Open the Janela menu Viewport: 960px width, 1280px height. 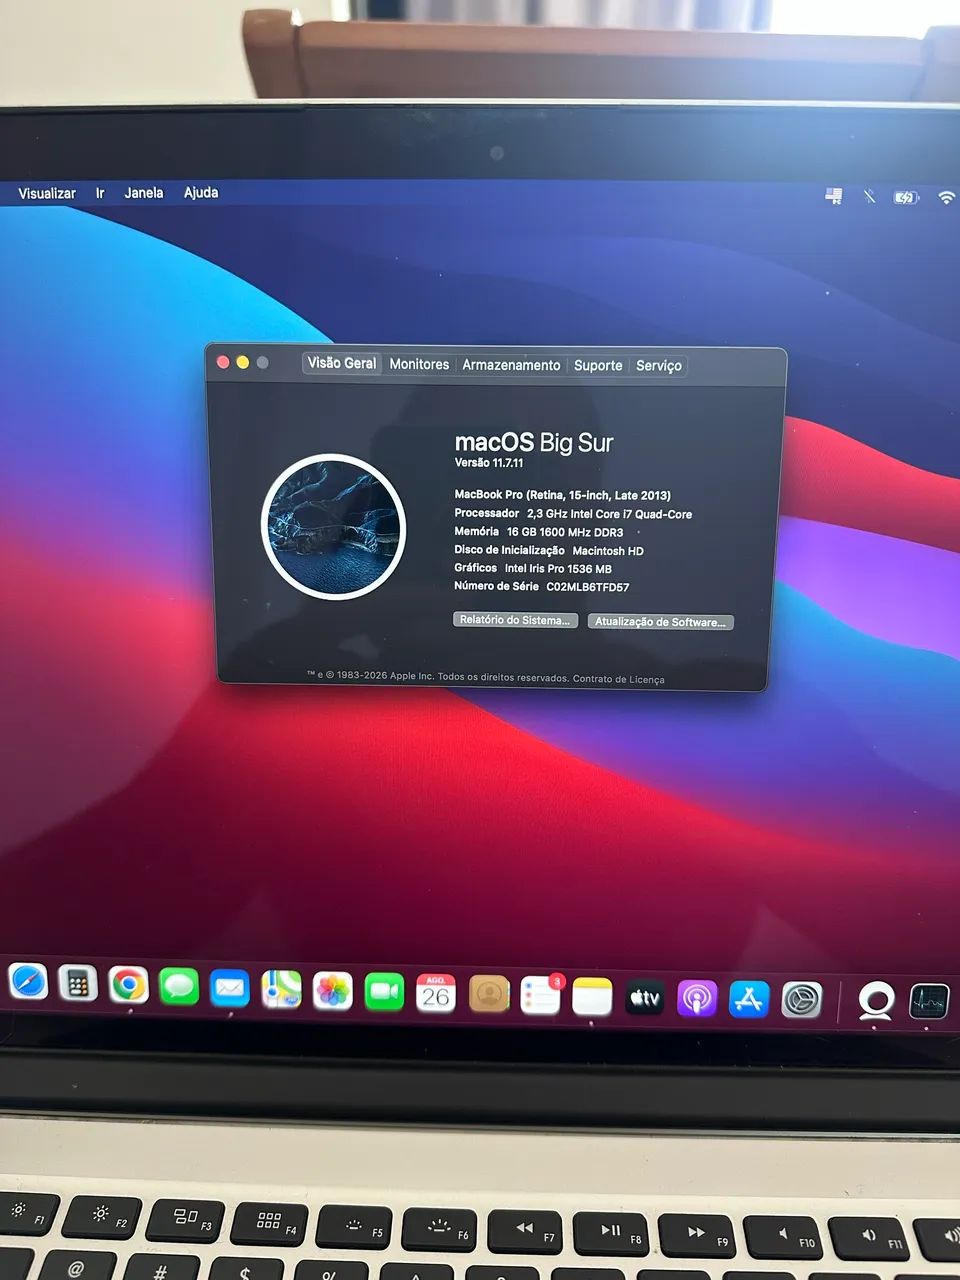144,192
